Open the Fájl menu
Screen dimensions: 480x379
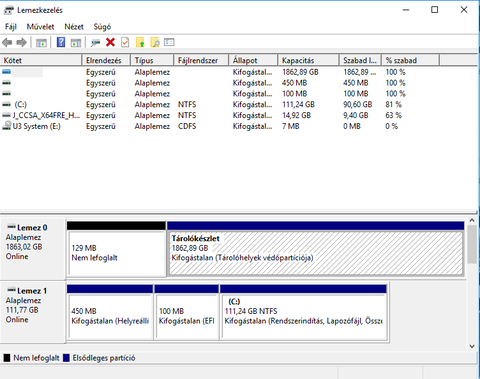(11, 27)
